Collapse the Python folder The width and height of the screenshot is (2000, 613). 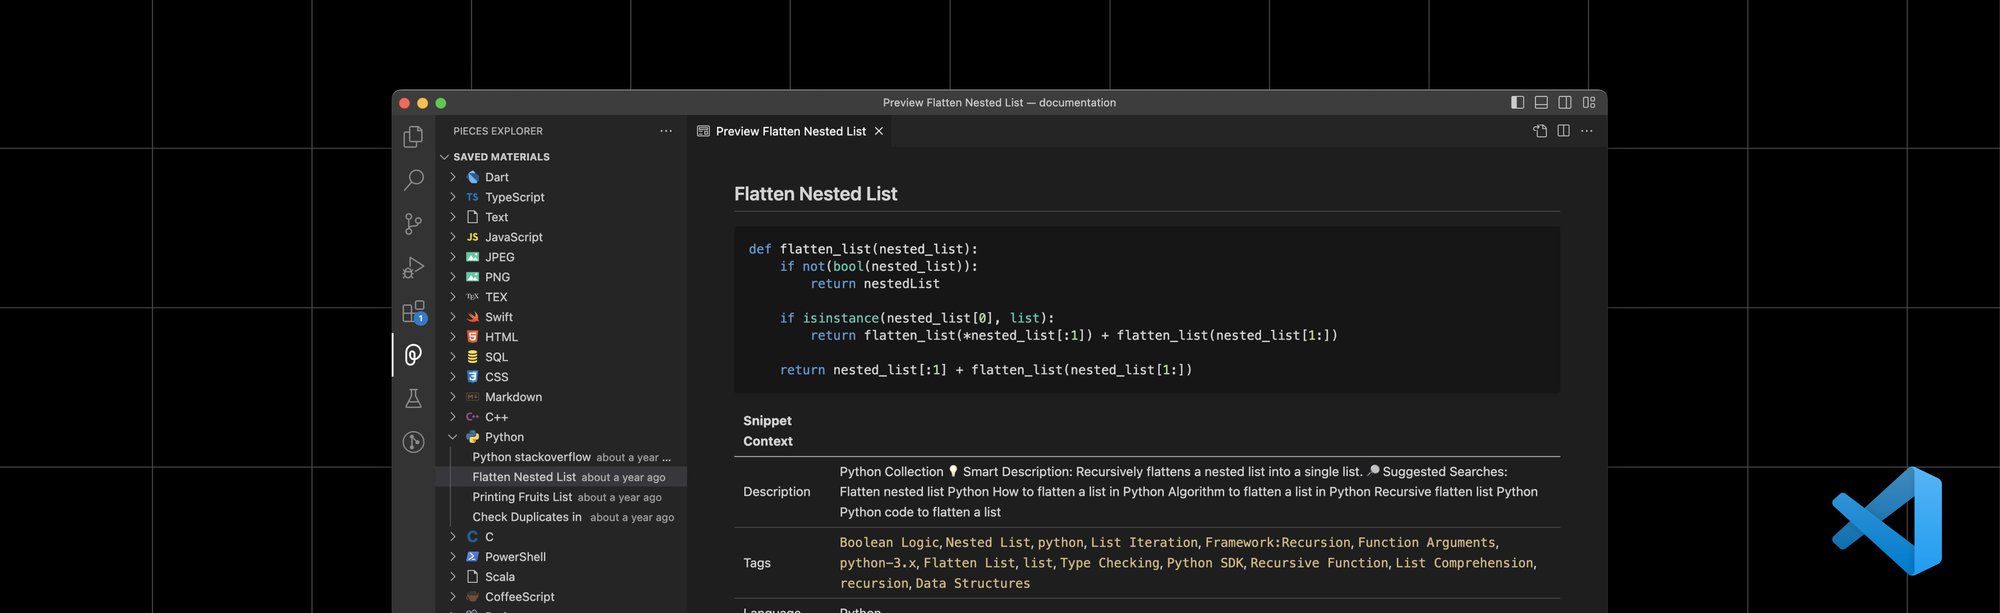click(x=453, y=437)
